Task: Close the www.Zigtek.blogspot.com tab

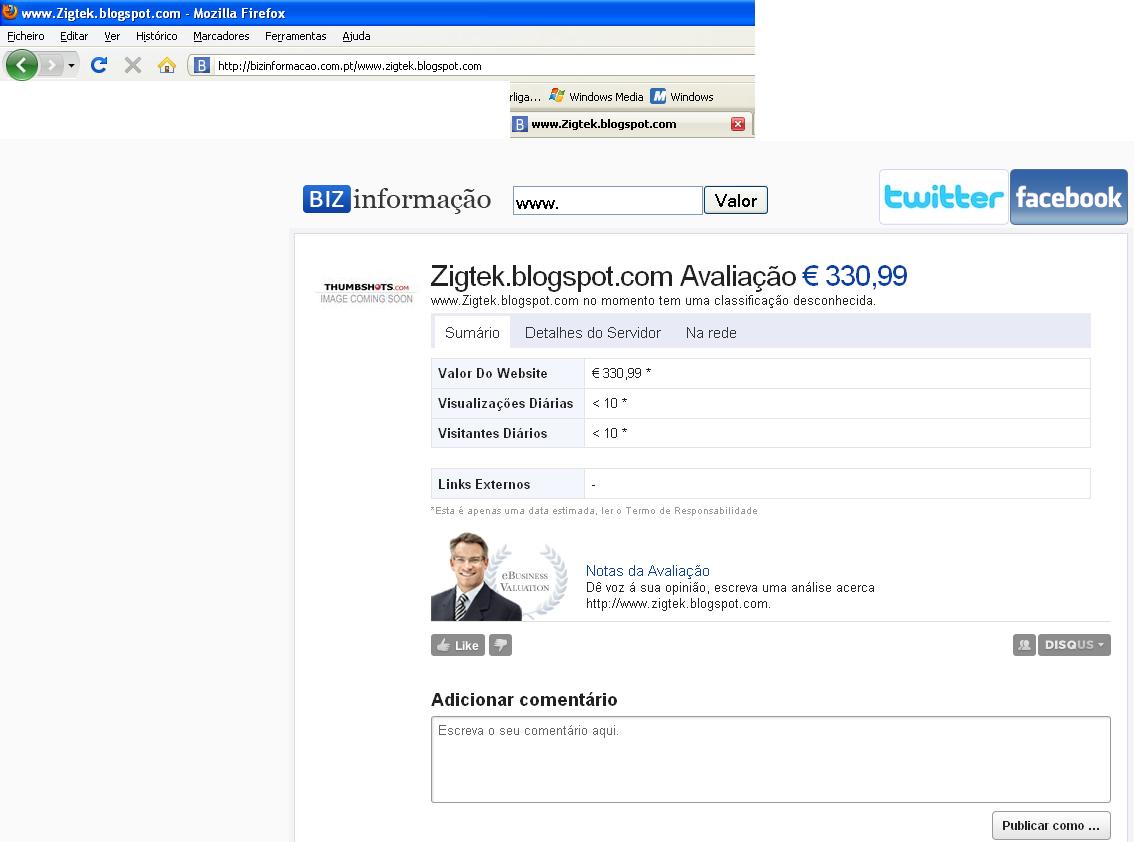Action: 738,124
